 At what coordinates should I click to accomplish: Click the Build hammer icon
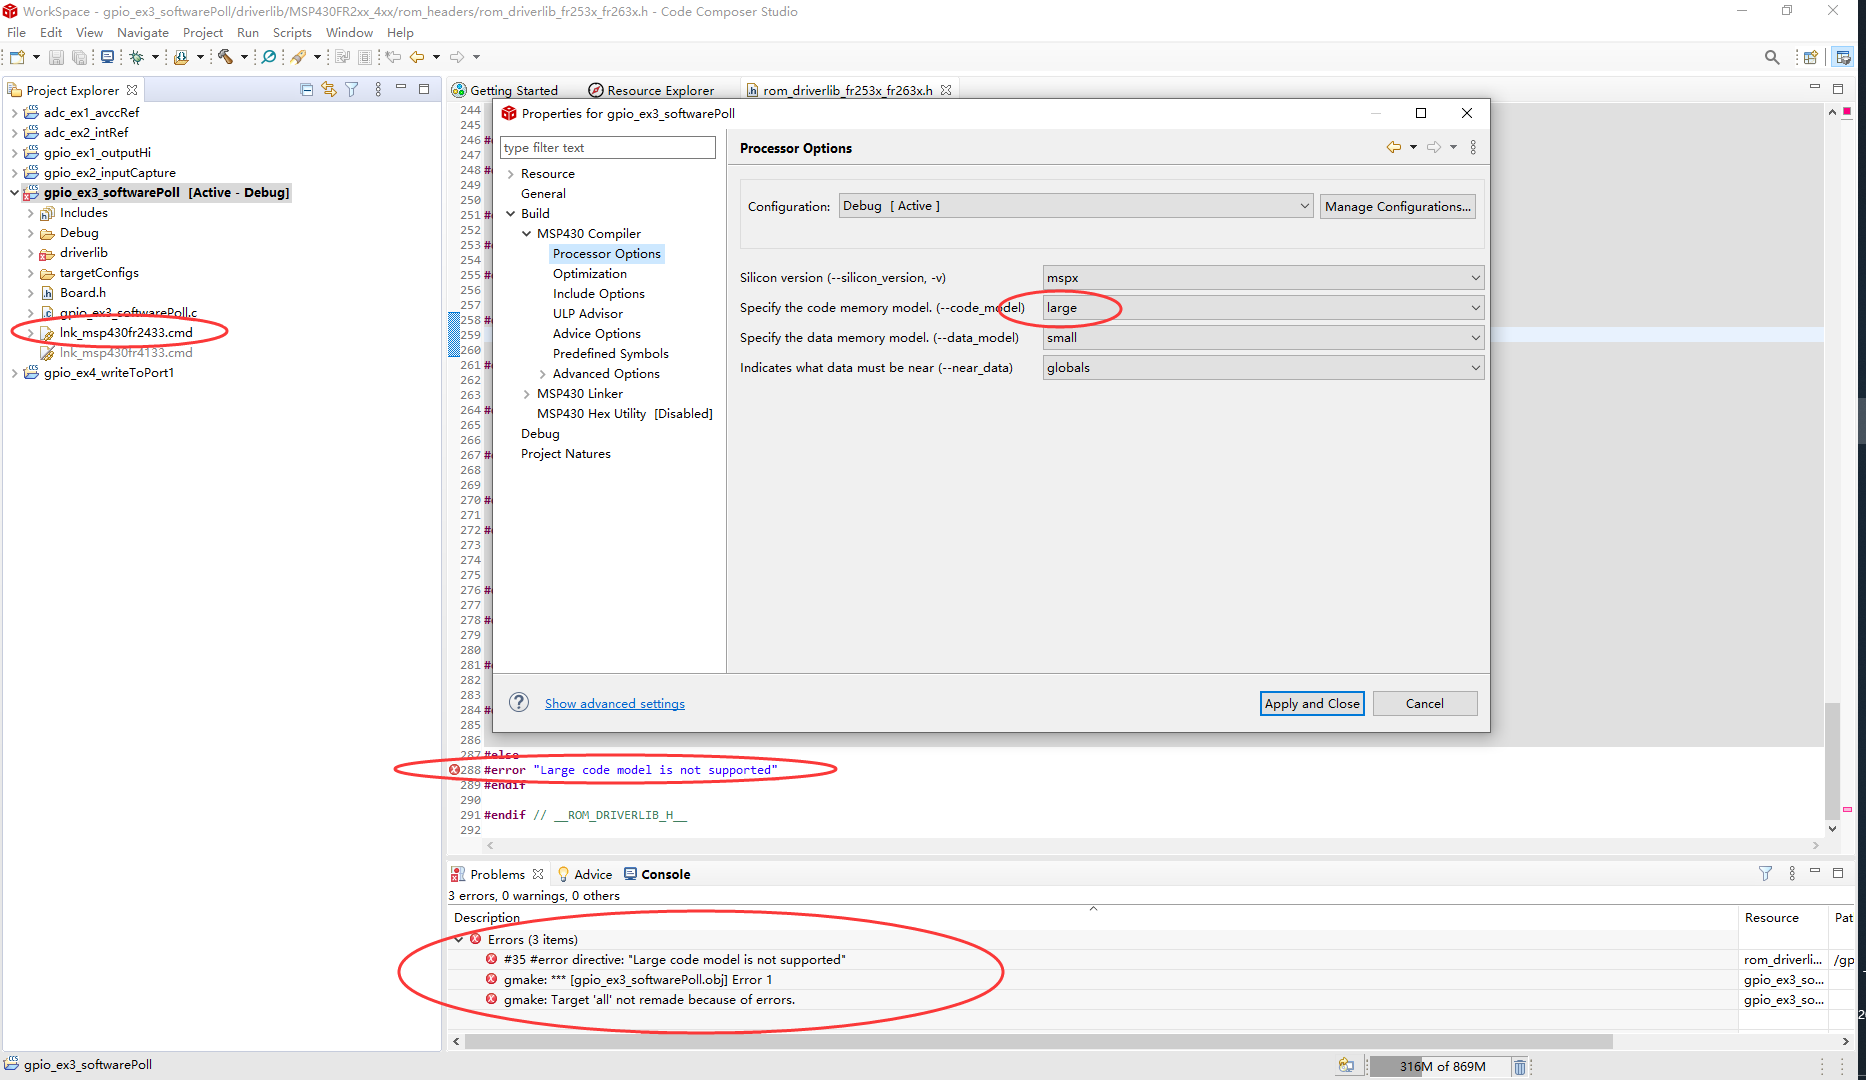tap(226, 57)
